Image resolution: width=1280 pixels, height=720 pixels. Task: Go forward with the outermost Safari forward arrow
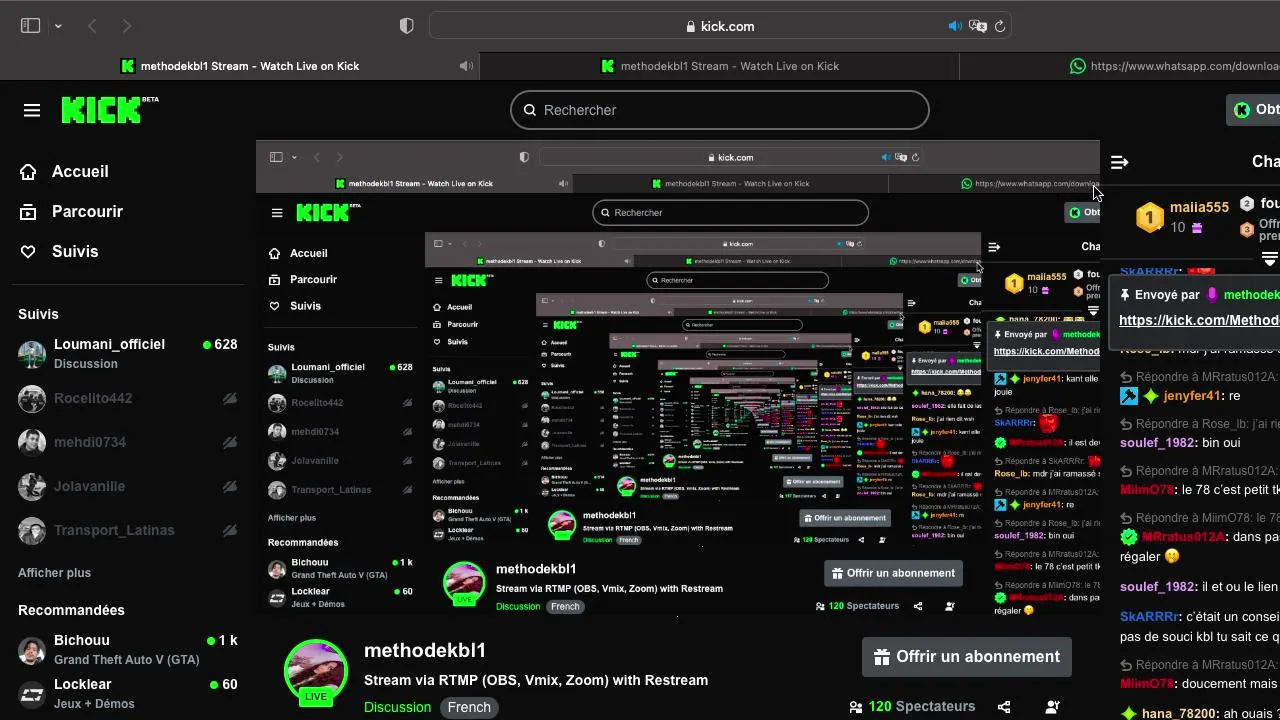point(126,26)
